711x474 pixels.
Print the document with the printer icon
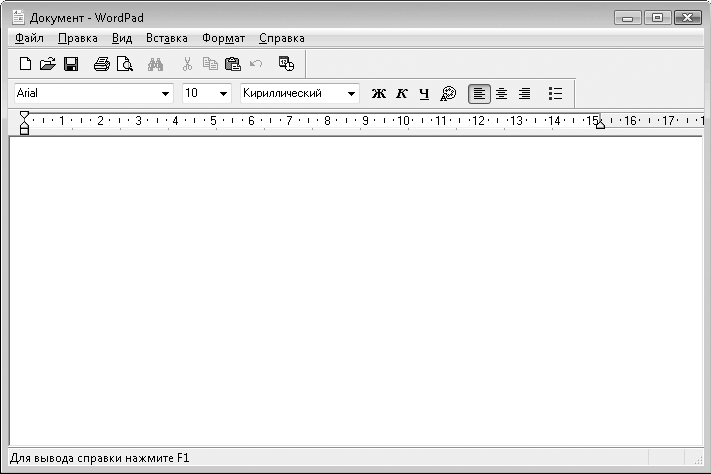click(x=101, y=64)
